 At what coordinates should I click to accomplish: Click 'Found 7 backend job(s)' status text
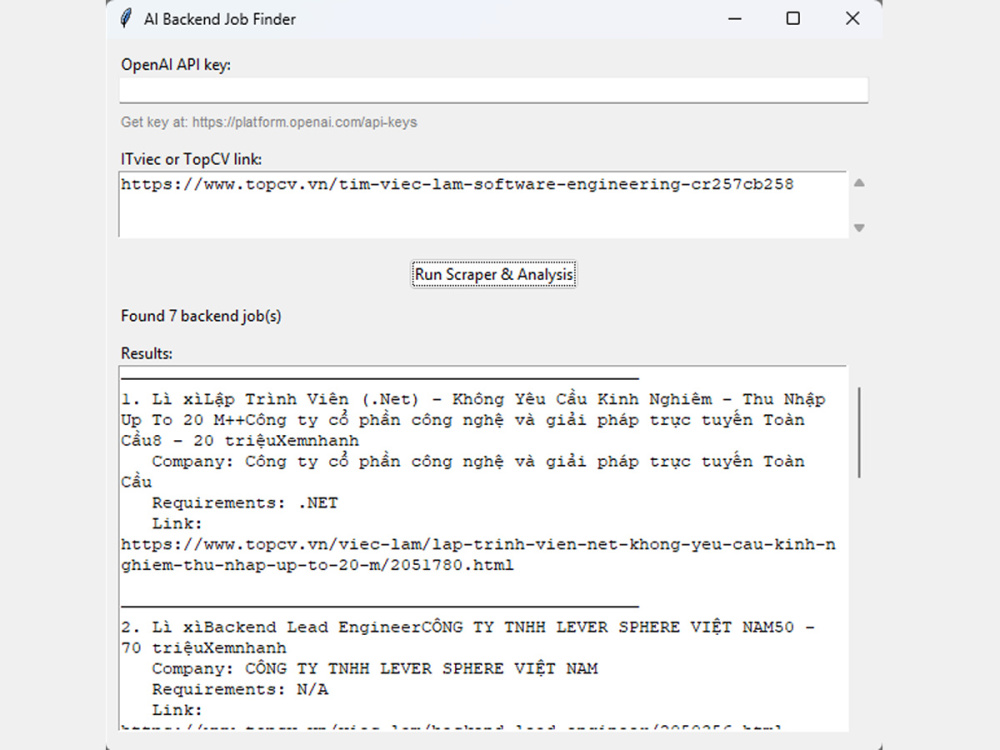pos(201,316)
